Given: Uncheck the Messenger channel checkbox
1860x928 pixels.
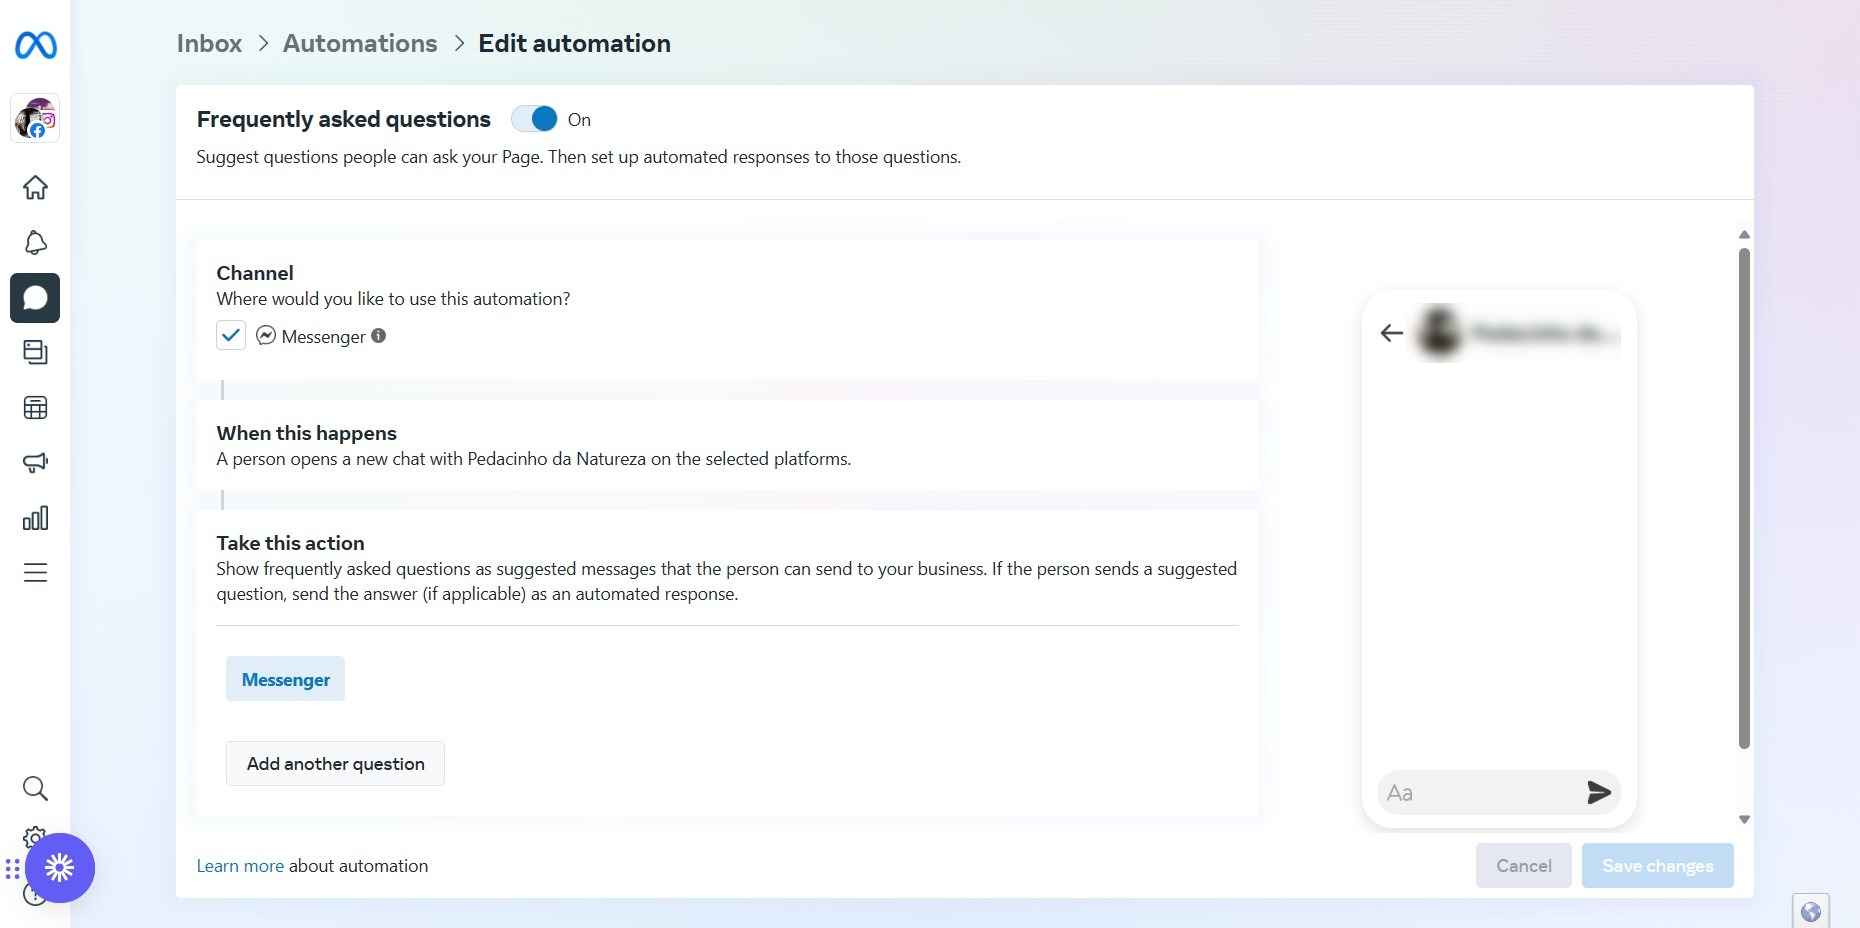Looking at the screenshot, I should [230, 335].
